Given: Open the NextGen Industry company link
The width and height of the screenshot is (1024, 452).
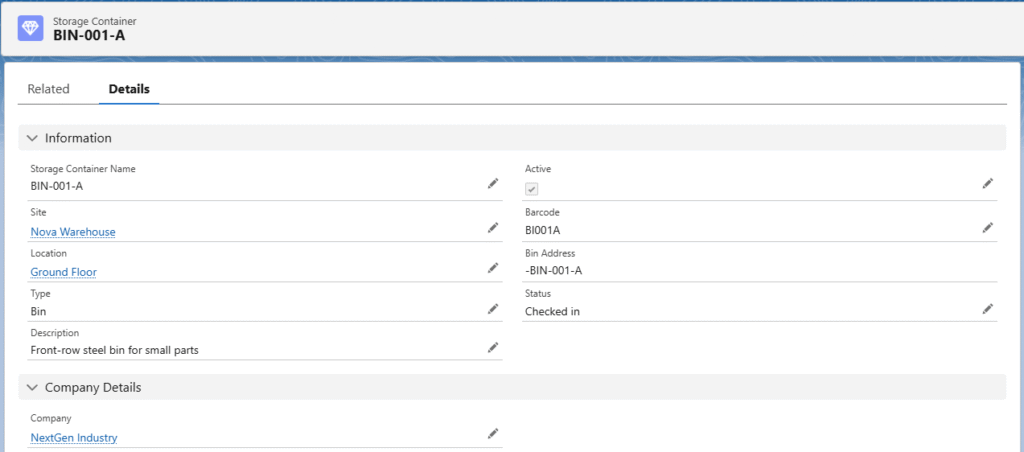Looking at the screenshot, I should click(x=74, y=437).
